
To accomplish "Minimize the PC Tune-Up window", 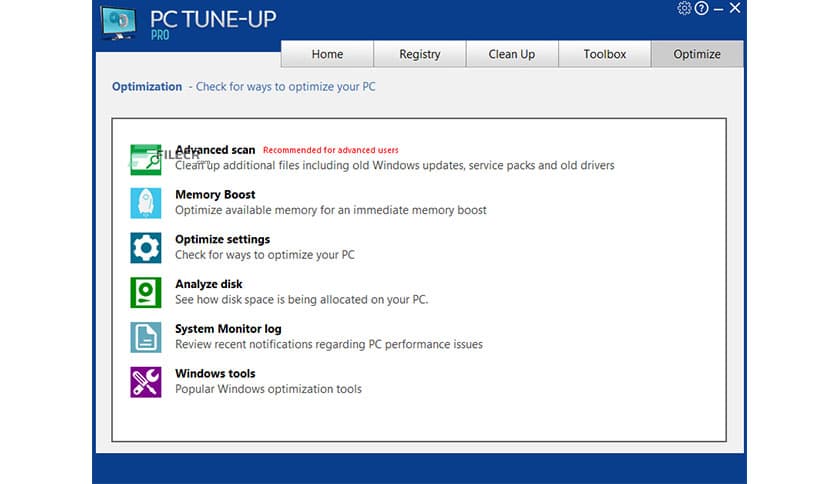I will pyautogui.click(x=719, y=9).
